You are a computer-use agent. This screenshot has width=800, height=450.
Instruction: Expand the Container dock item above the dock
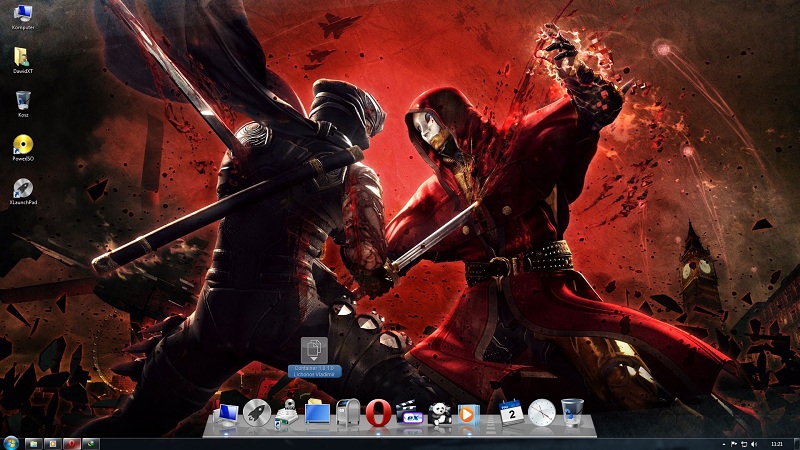(314, 349)
